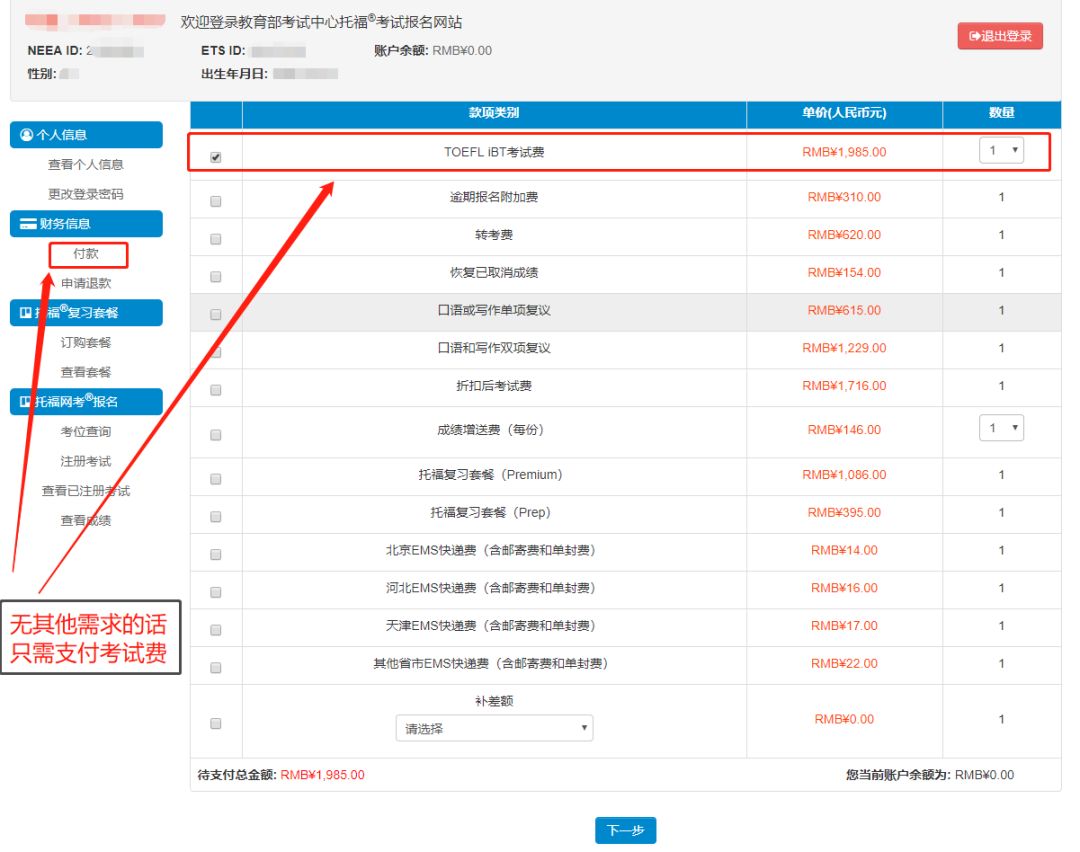1080x852 pixels.
Task: Click the 财务信息 card icon header
Action: [x=27, y=224]
